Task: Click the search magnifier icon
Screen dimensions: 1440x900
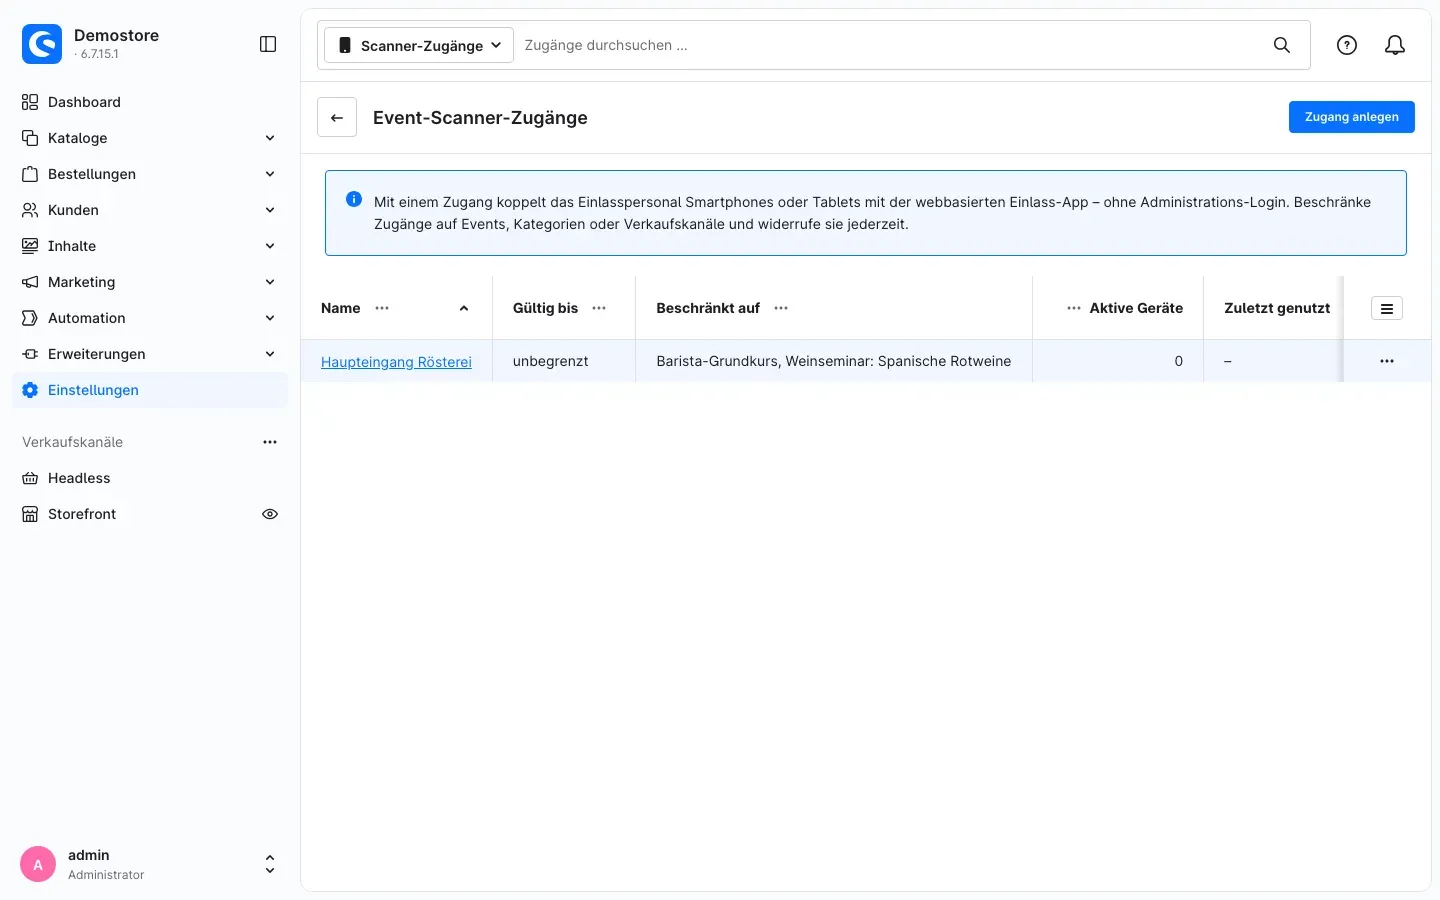Action: (x=1282, y=45)
